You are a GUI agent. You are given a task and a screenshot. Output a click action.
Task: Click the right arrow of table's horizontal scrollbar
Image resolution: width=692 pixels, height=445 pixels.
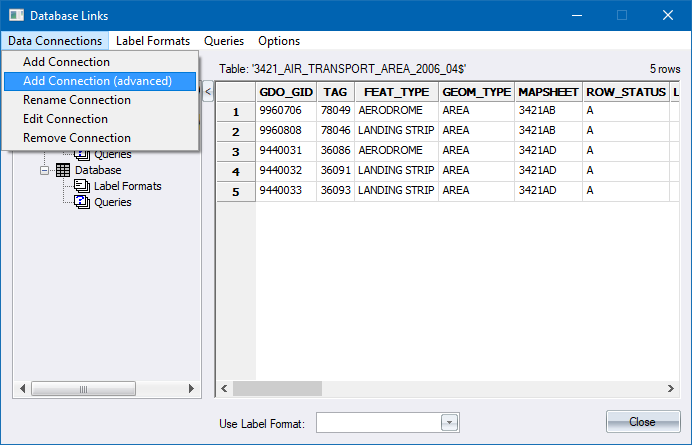click(x=672, y=388)
